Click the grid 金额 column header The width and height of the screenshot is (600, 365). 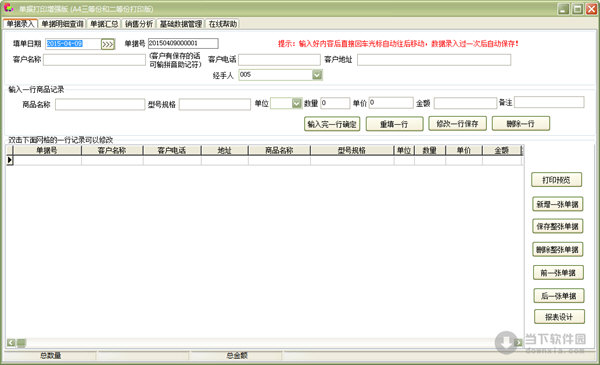(x=501, y=150)
